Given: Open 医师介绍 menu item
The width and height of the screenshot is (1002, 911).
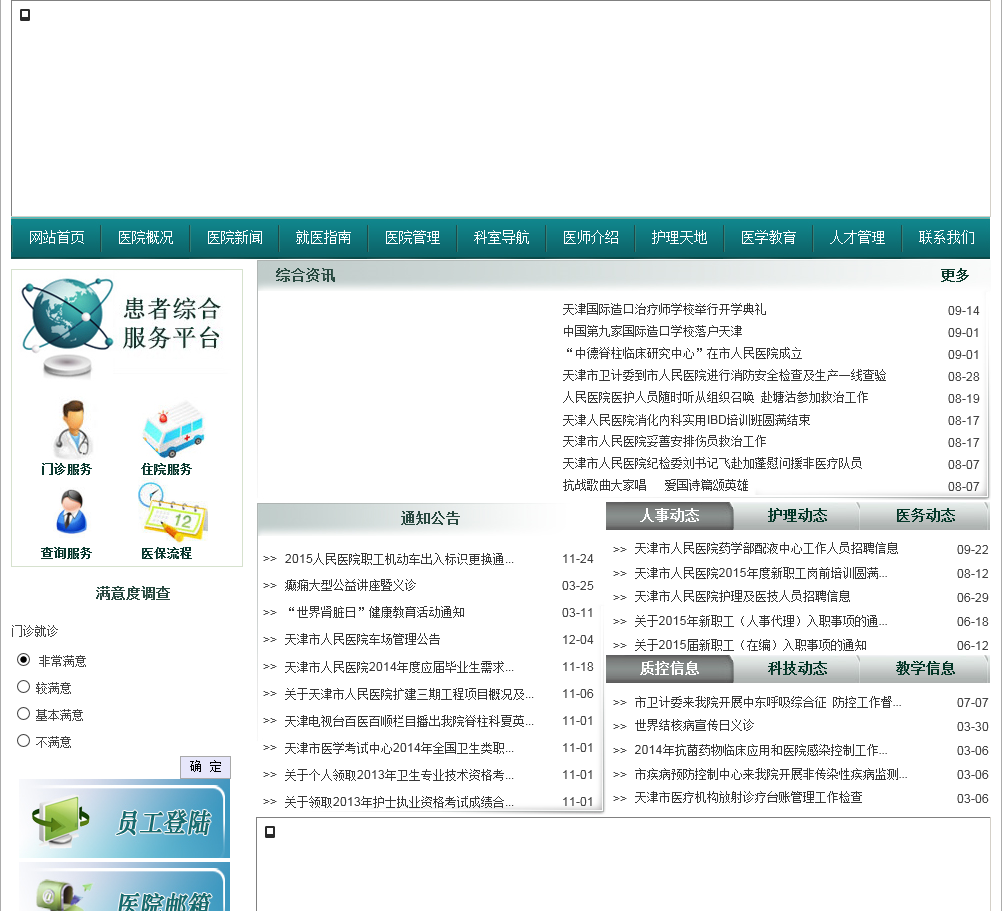Looking at the screenshot, I should pyautogui.click(x=590, y=238).
